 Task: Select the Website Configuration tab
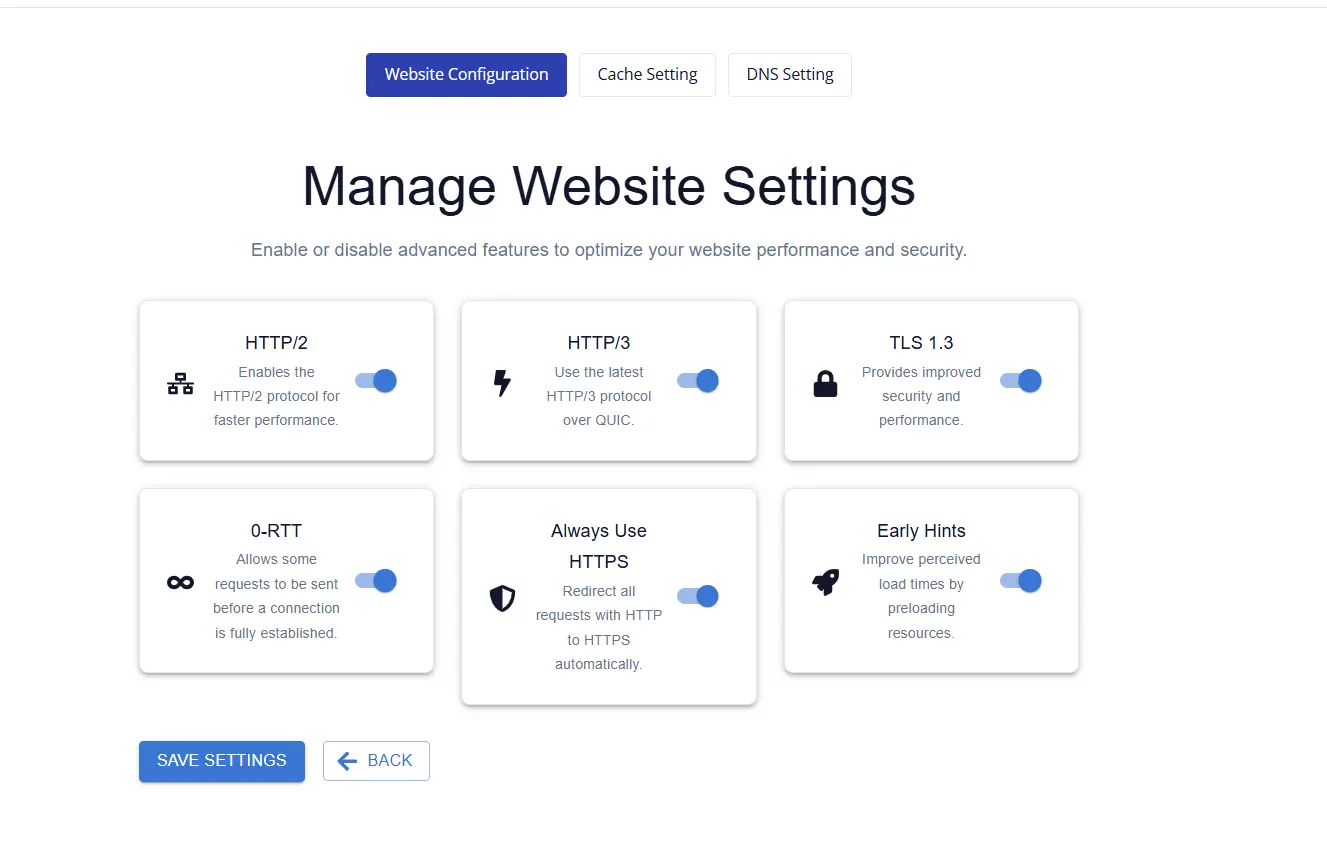point(466,74)
